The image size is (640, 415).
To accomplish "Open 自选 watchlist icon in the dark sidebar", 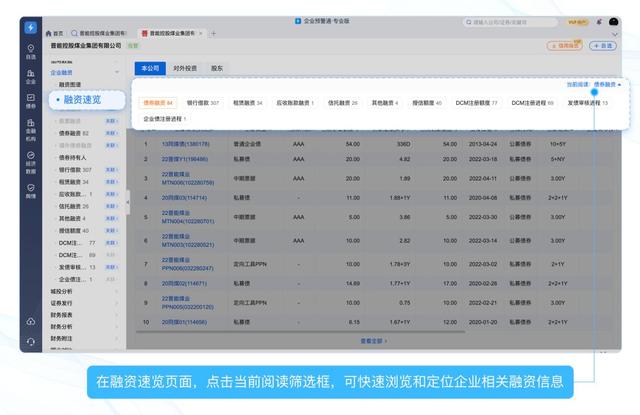I will (31, 52).
